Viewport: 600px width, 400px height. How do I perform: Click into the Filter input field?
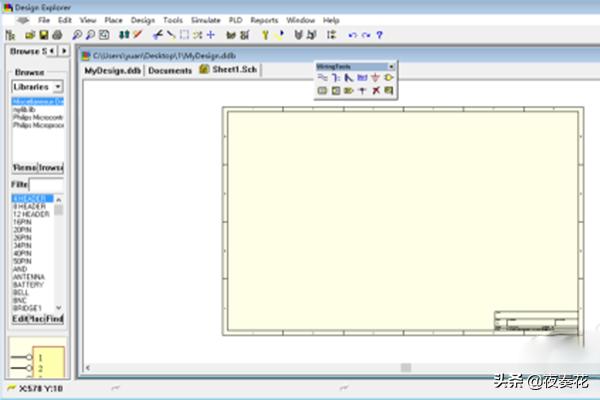tap(46, 185)
